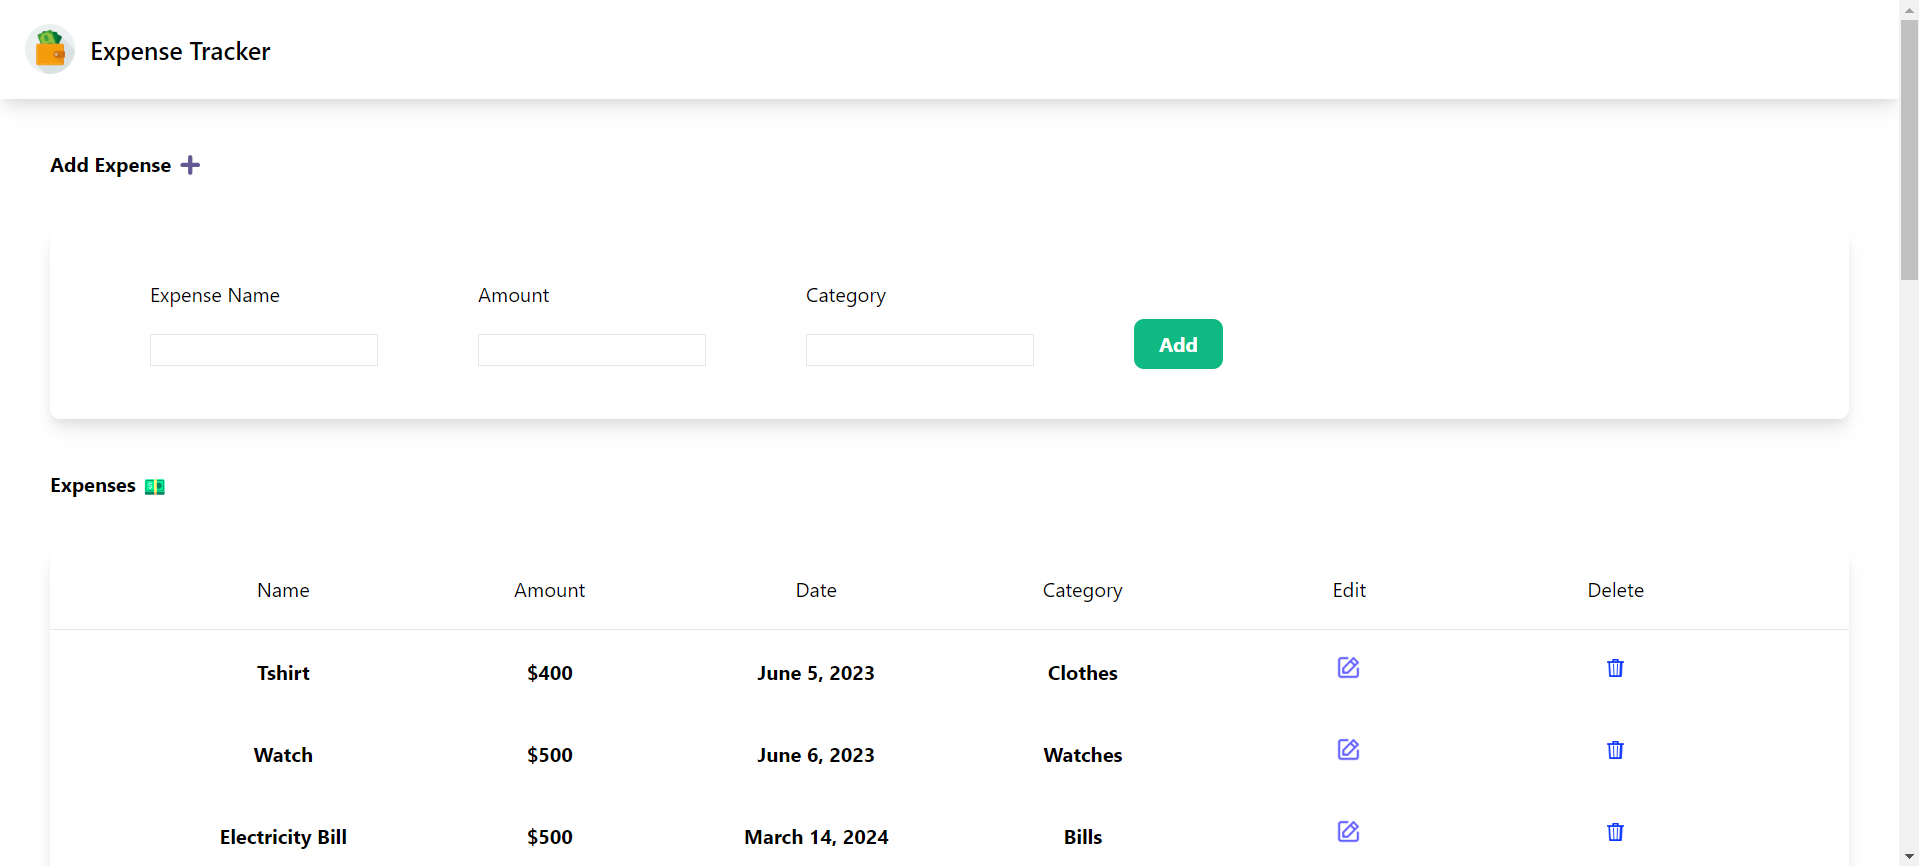1919x866 pixels.
Task: Select the Electricity Bill name cell
Action: coord(283,837)
